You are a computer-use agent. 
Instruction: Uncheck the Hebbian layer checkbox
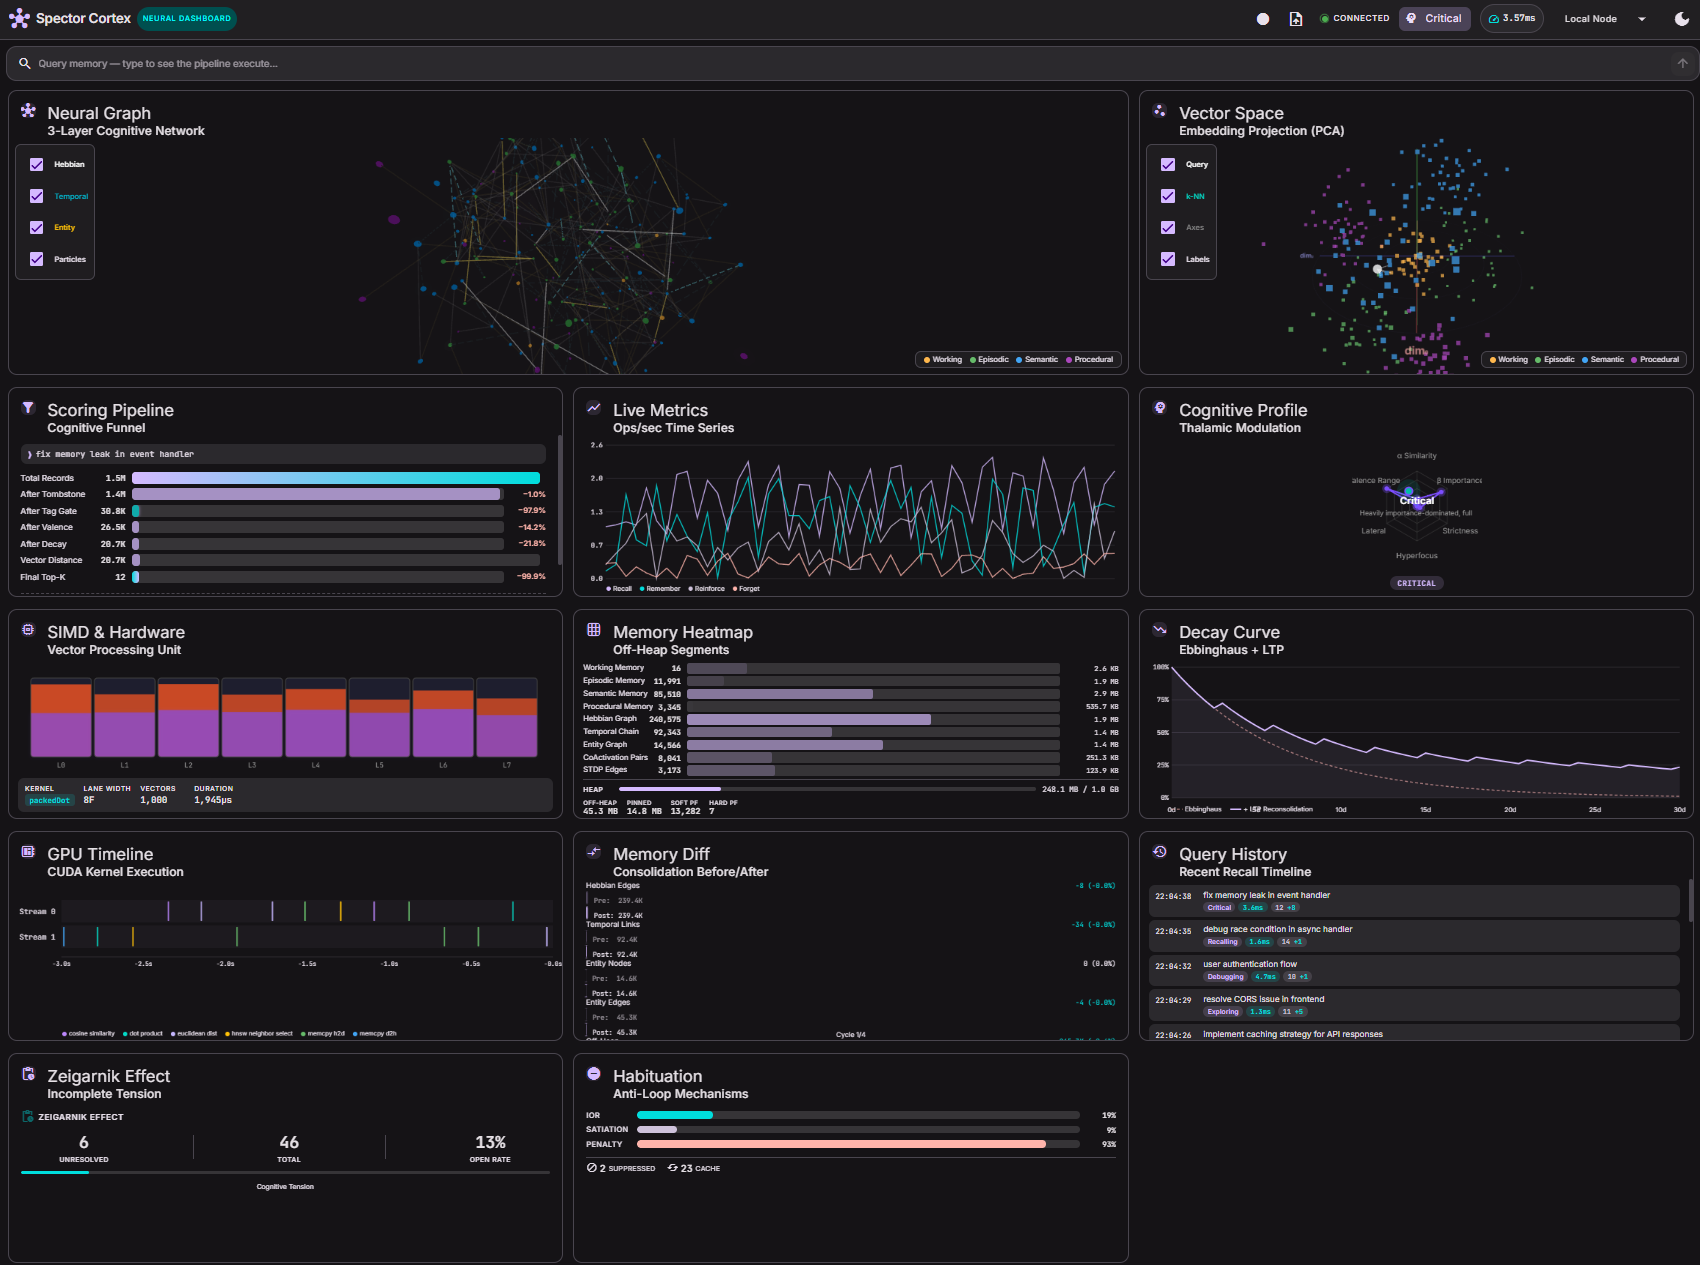click(37, 165)
